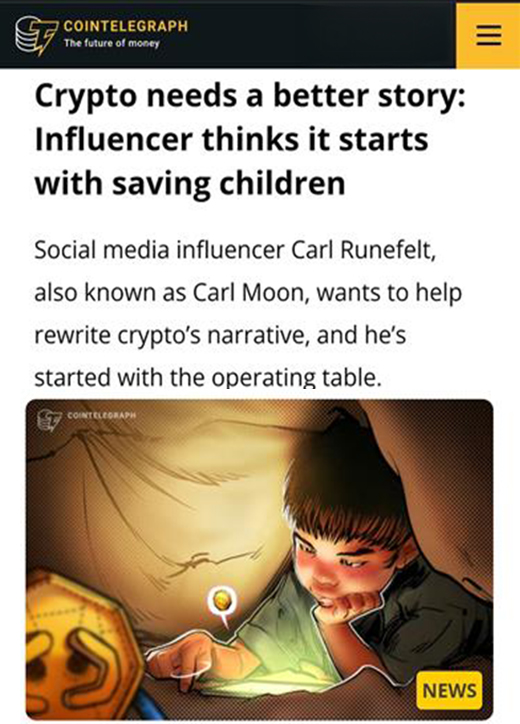This screenshot has height=724, width=520.
Task: Click the COINTELEGRAPH watermark text in image
Action: 102,415
